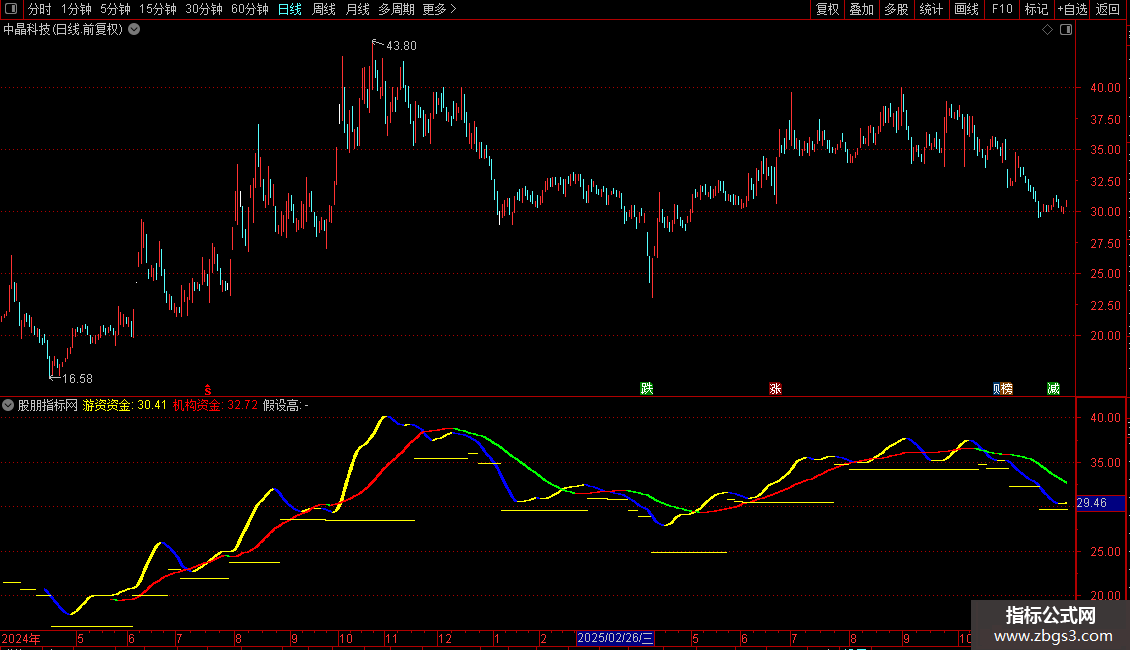This screenshot has height=650, width=1130.
Task: Toggle the right side panel icon
Action: (x=1066, y=30)
